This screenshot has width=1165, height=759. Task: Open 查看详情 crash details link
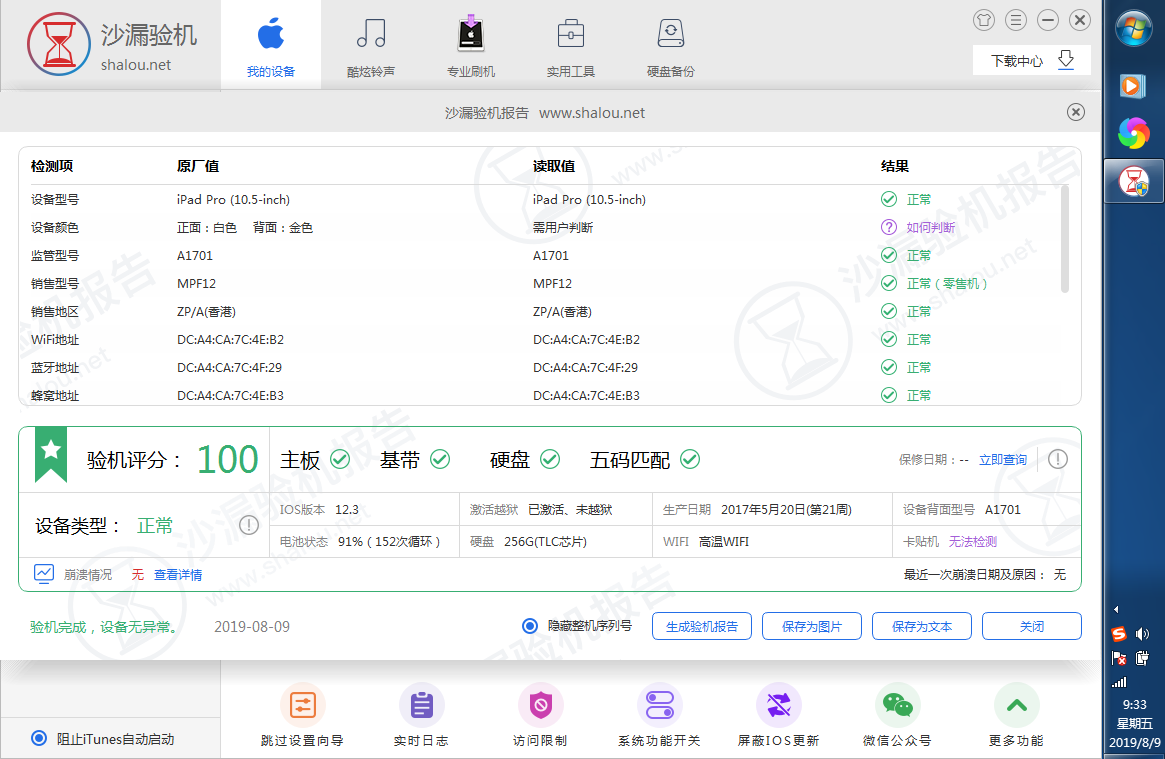[178, 575]
